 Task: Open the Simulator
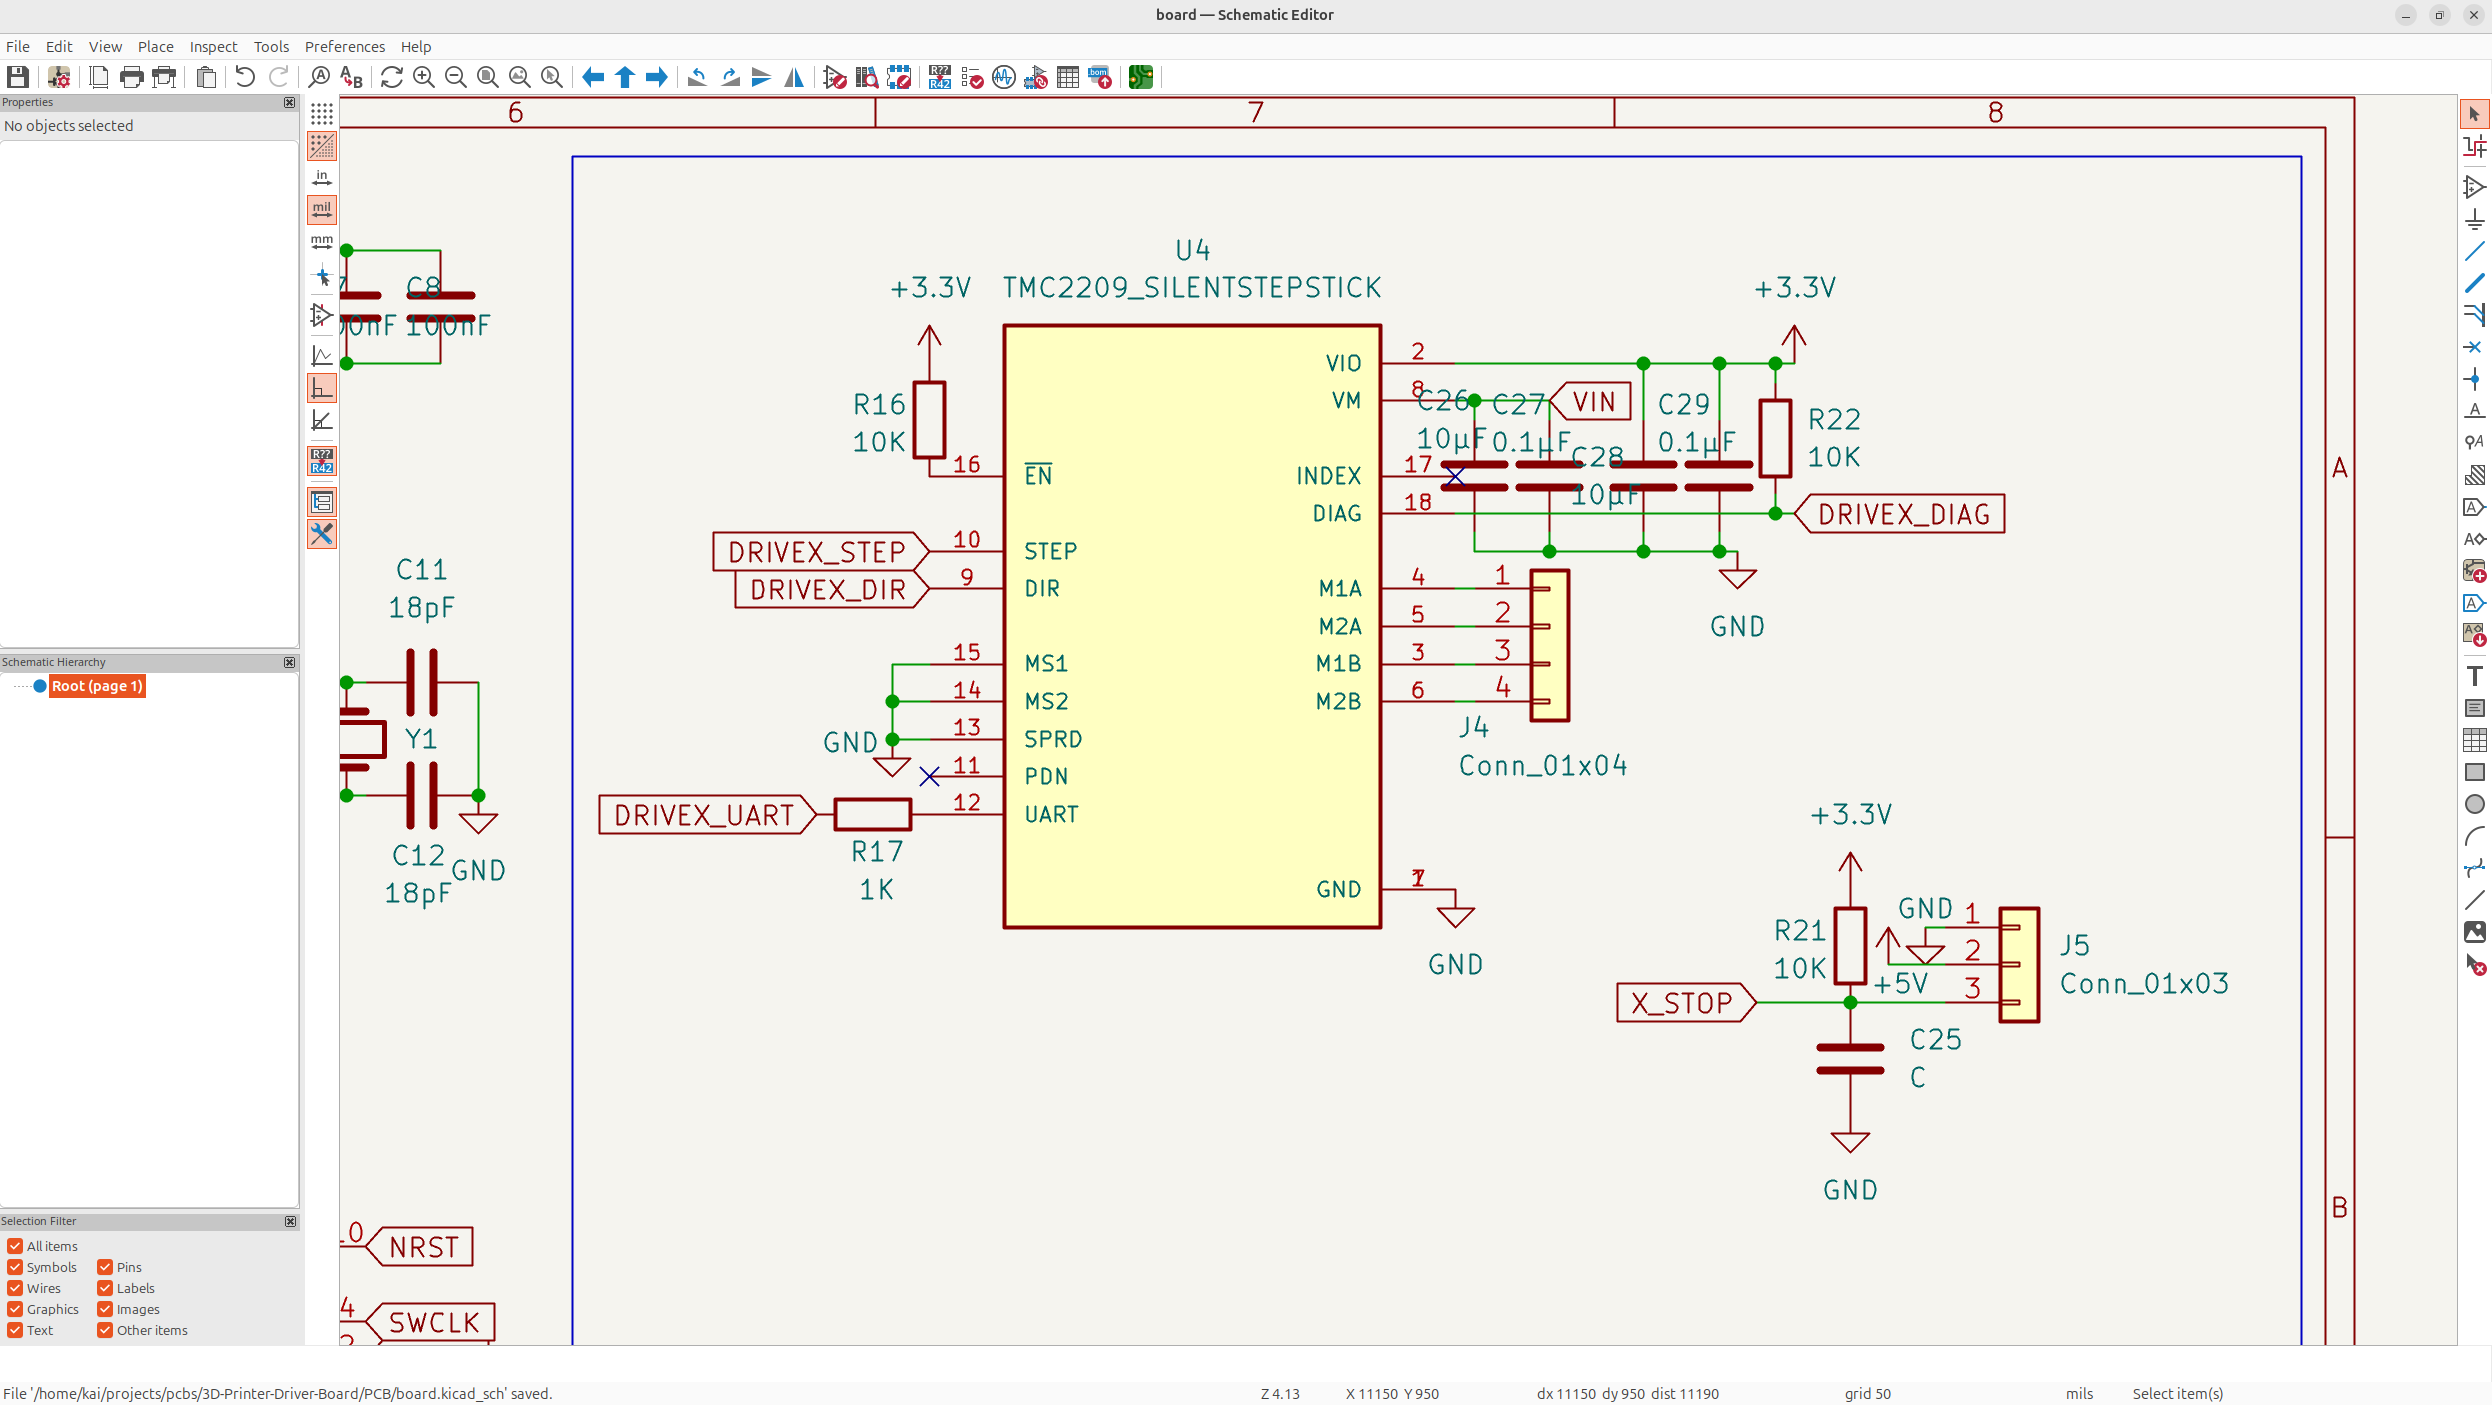1004,77
